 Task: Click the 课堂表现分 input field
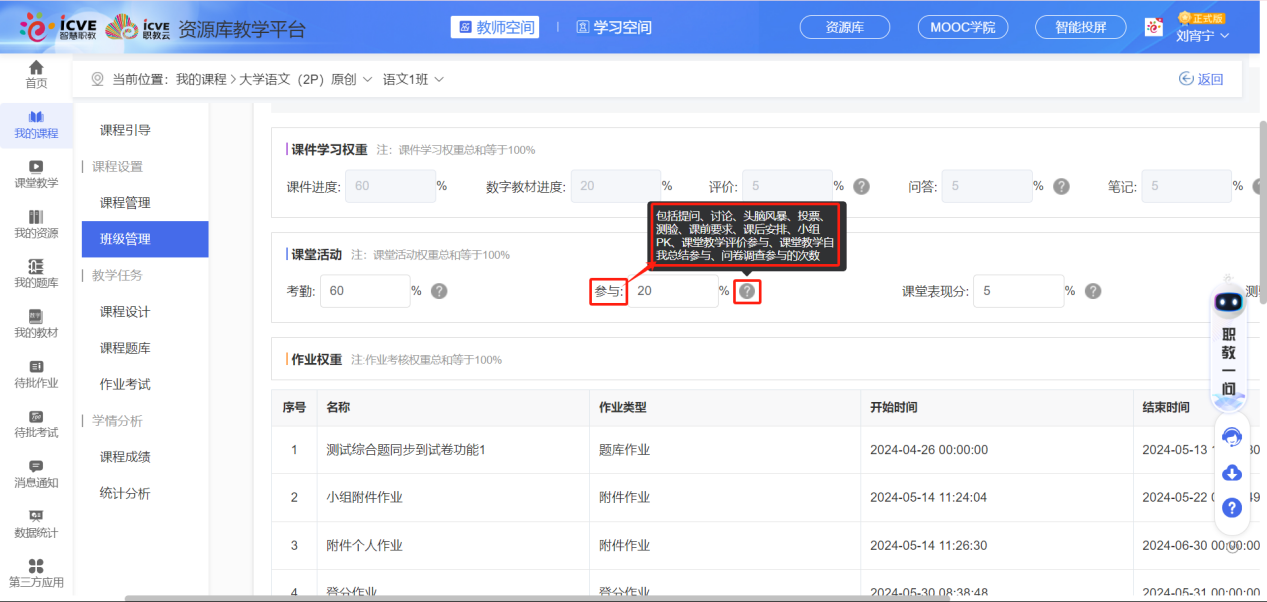[1019, 291]
